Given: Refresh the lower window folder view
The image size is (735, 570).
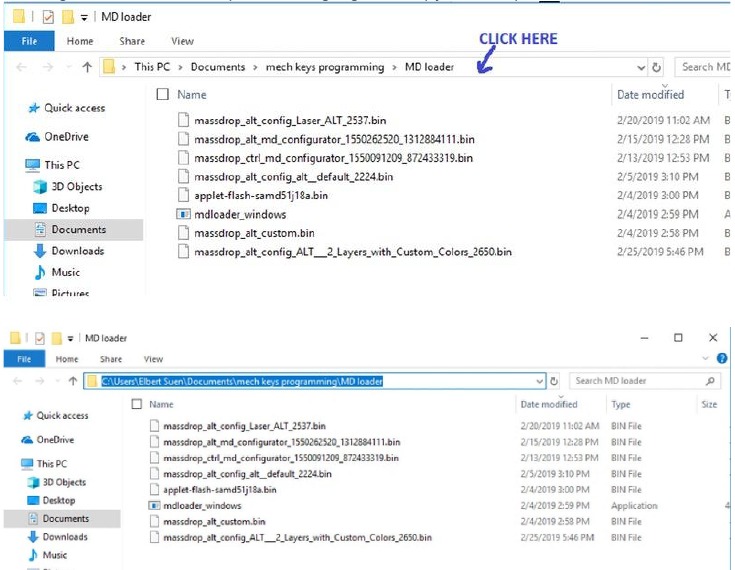Looking at the screenshot, I should [x=554, y=381].
